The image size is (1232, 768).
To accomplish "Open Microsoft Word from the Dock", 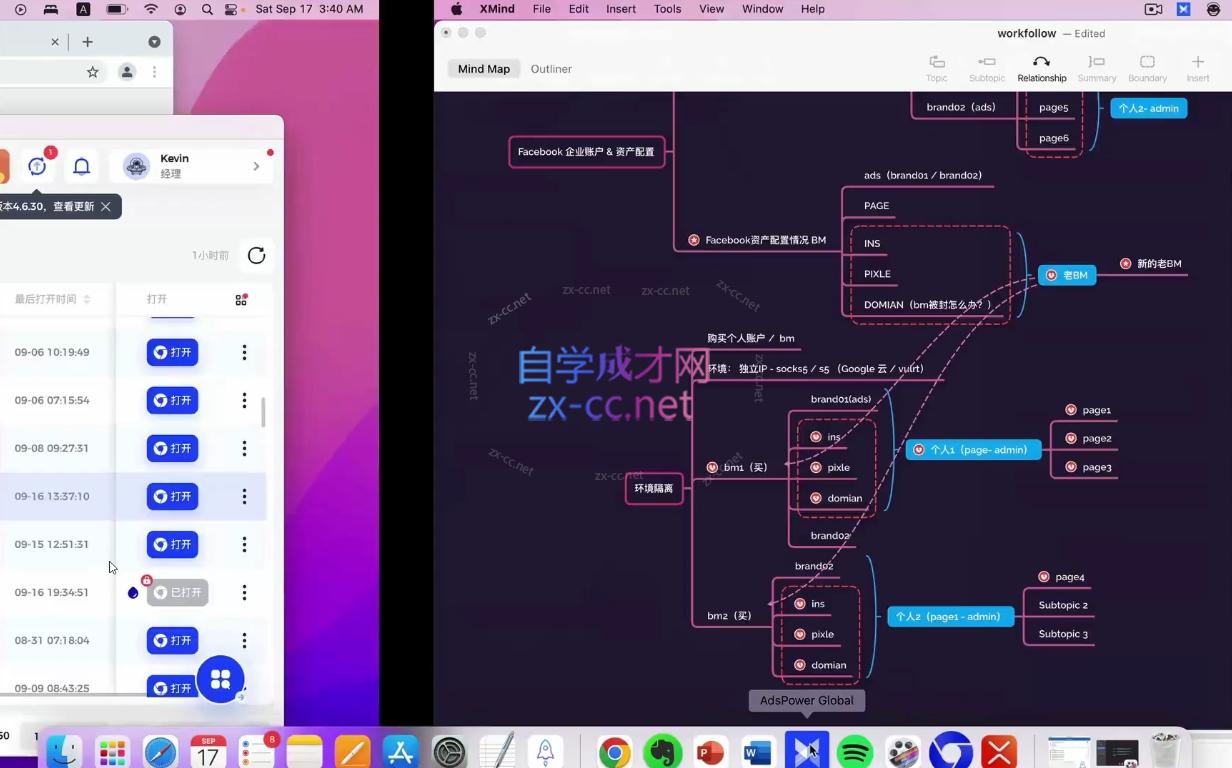I will click(x=758, y=752).
